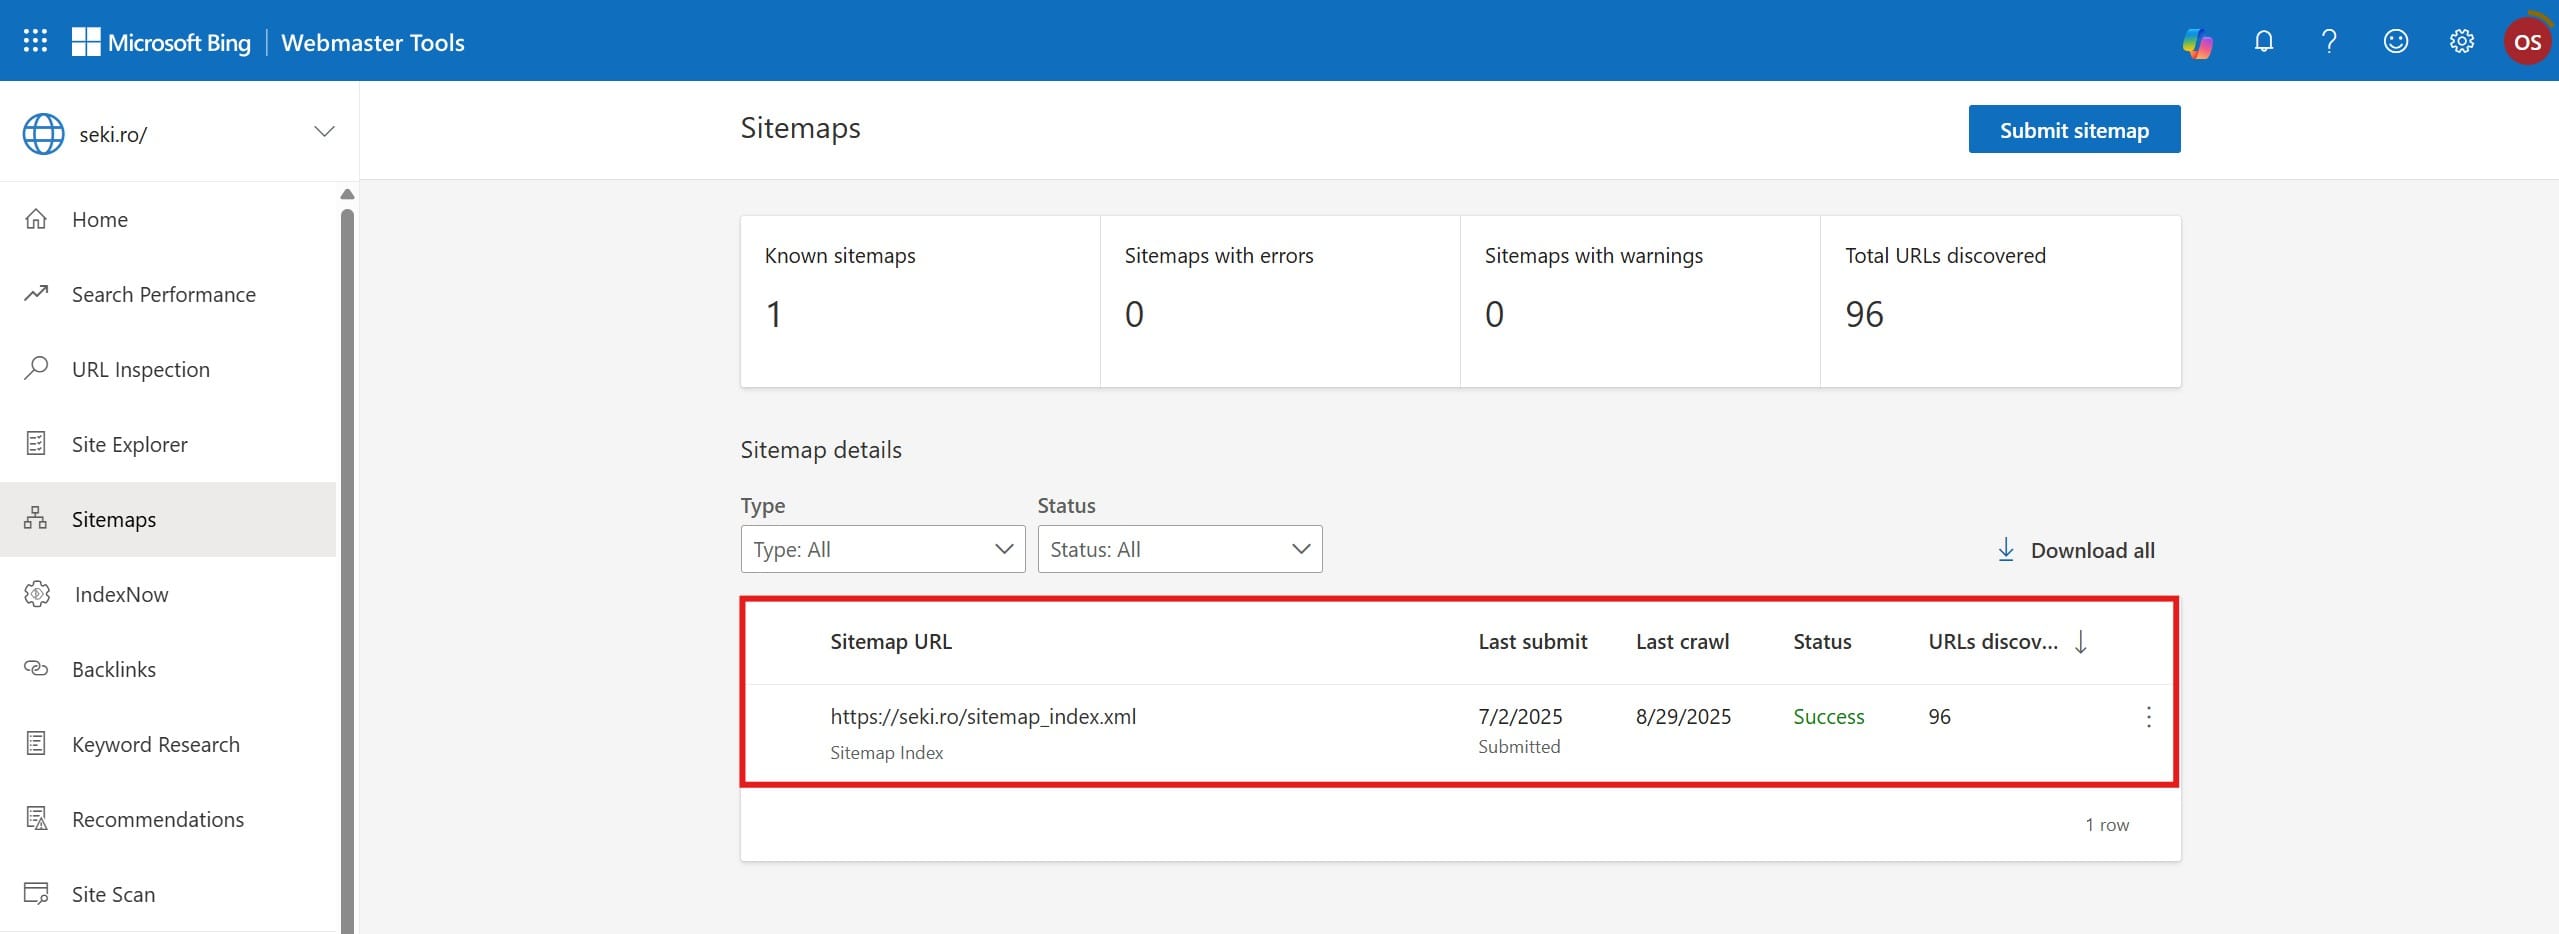This screenshot has height=934, width=2559.
Task: Select the URL Inspection tool
Action: click(140, 368)
